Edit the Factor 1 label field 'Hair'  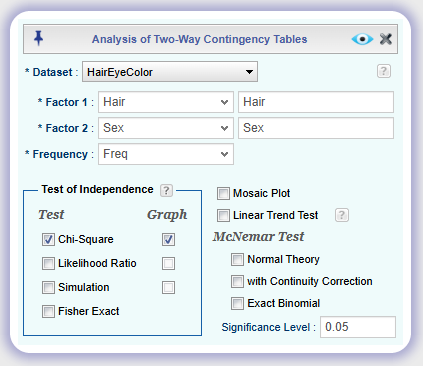(x=316, y=102)
